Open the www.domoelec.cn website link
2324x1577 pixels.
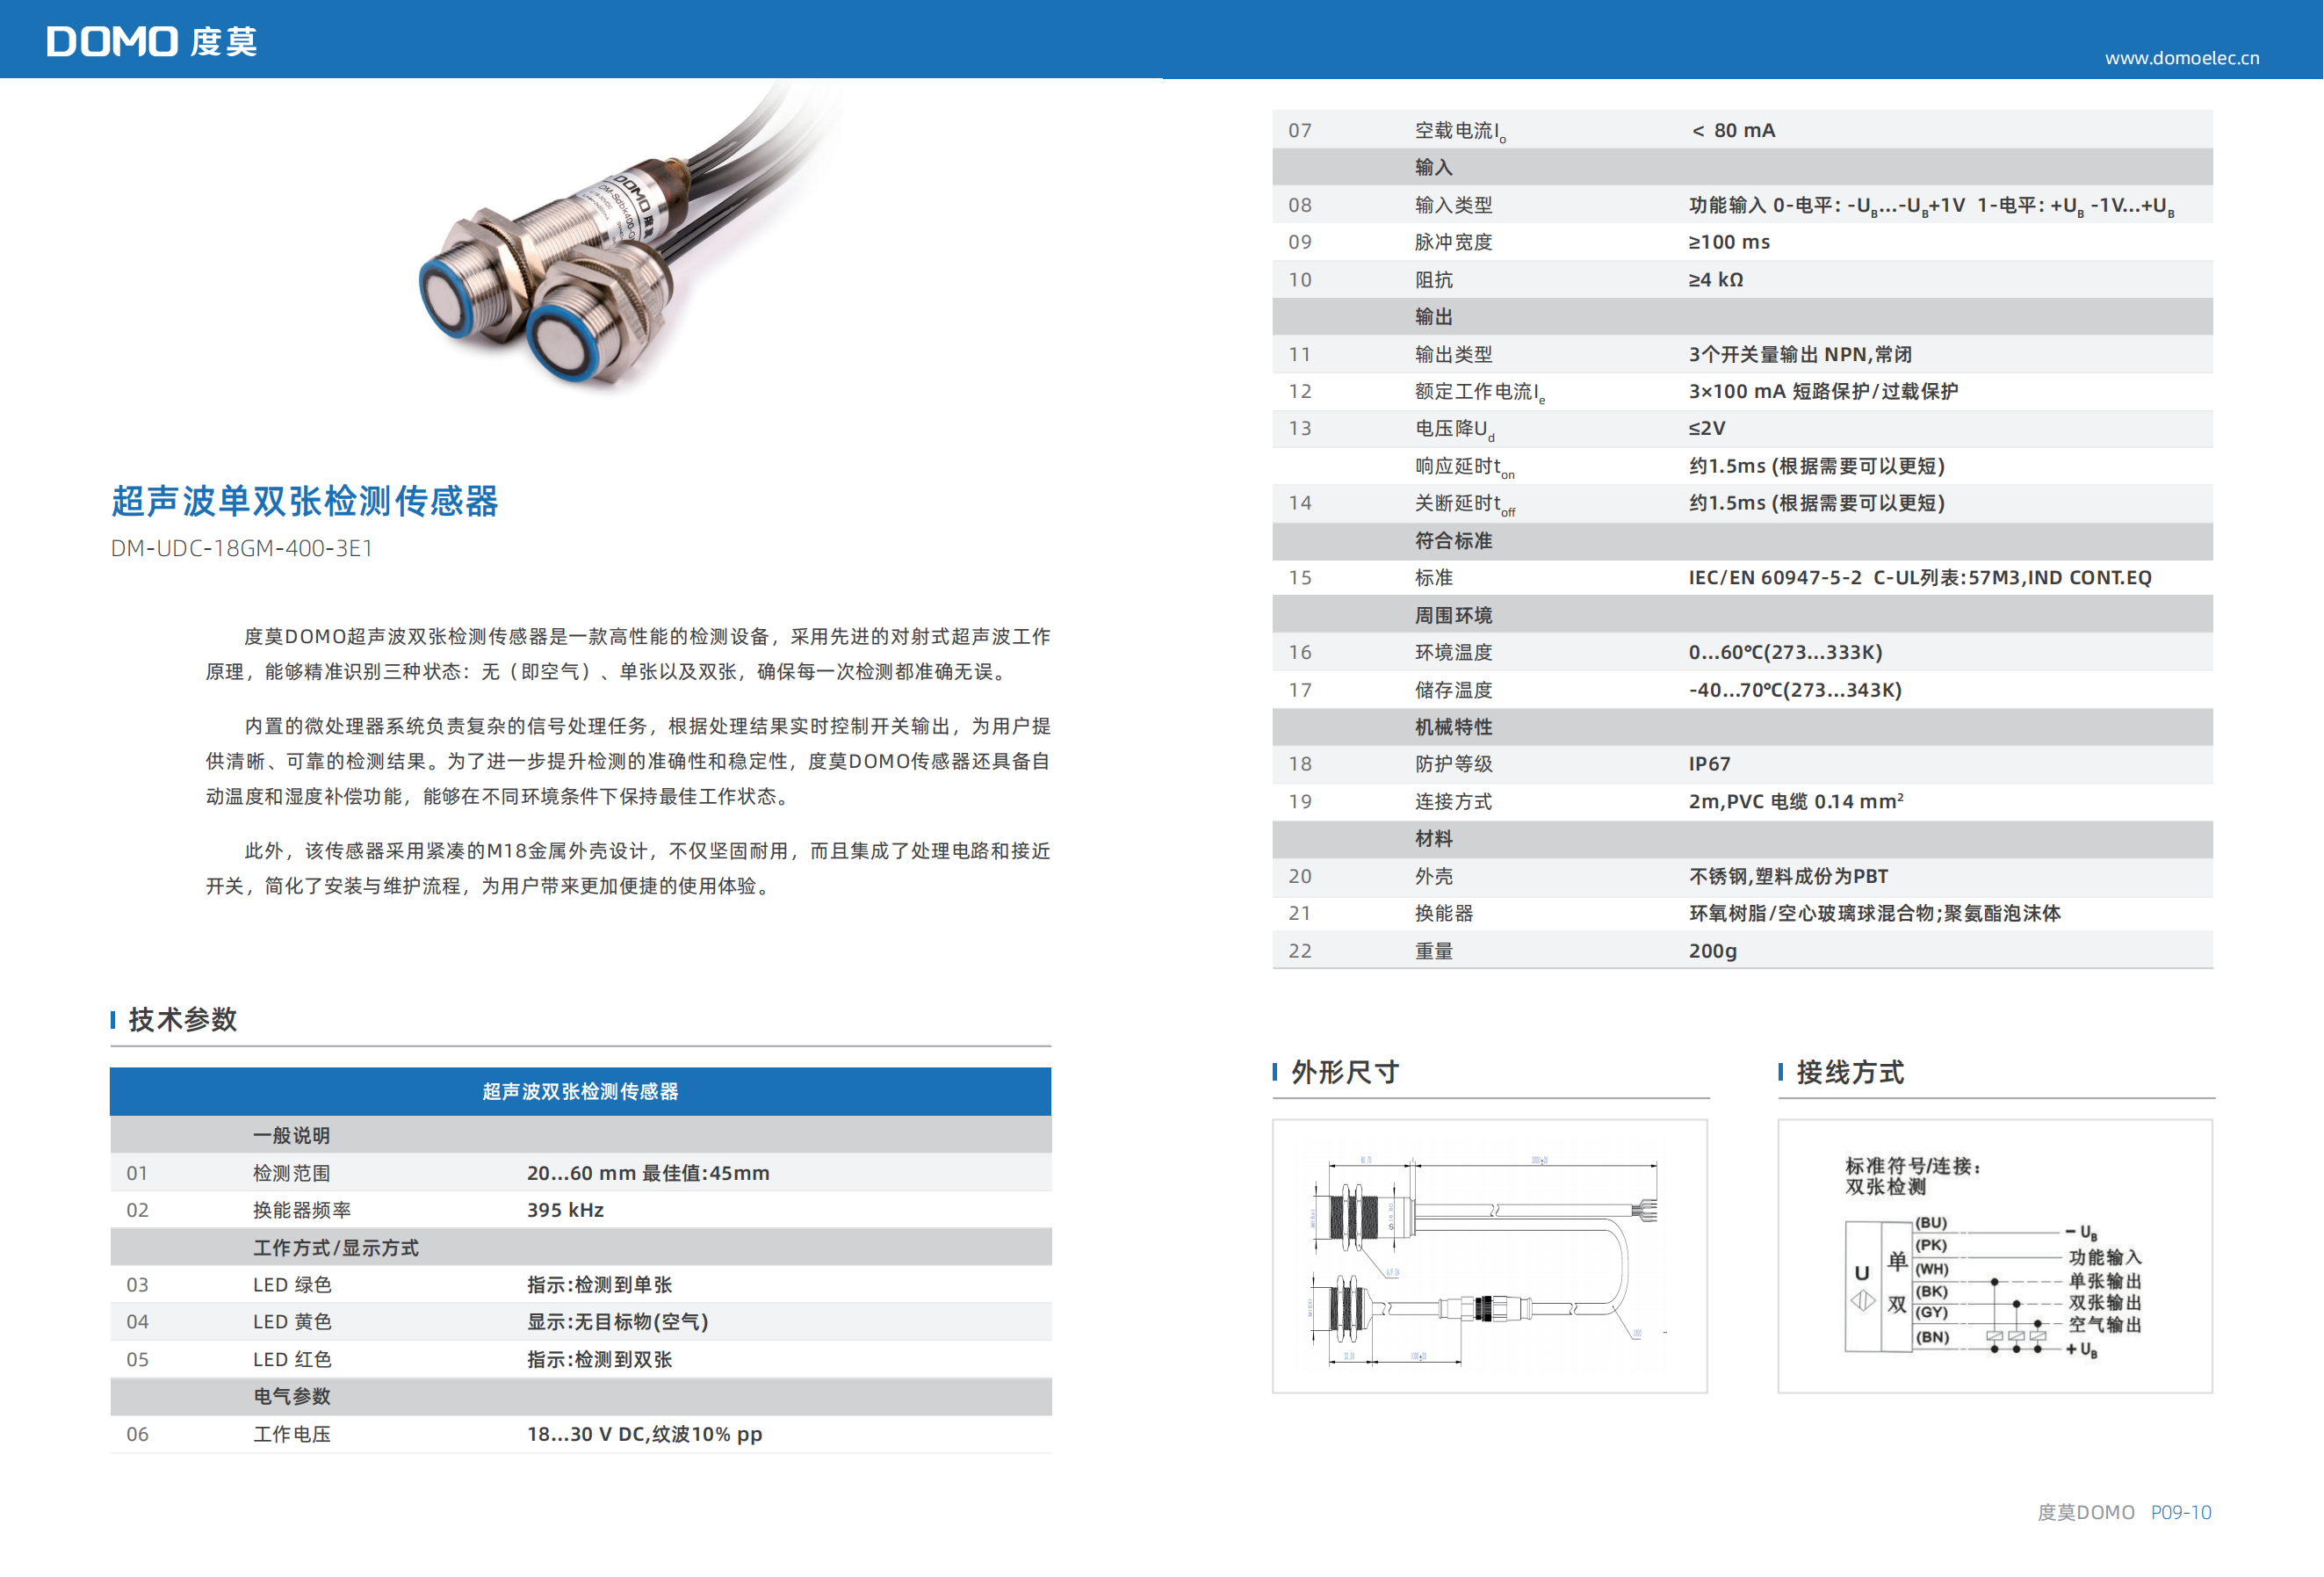[x=2182, y=58]
